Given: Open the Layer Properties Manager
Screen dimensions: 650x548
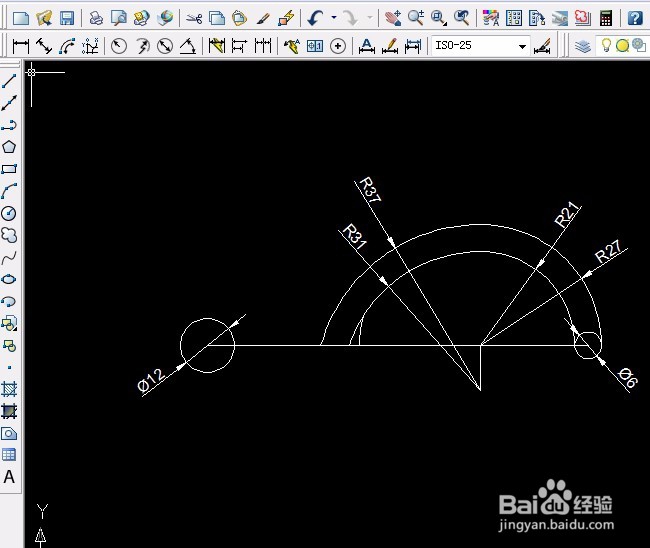Looking at the screenshot, I should (582, 46).
